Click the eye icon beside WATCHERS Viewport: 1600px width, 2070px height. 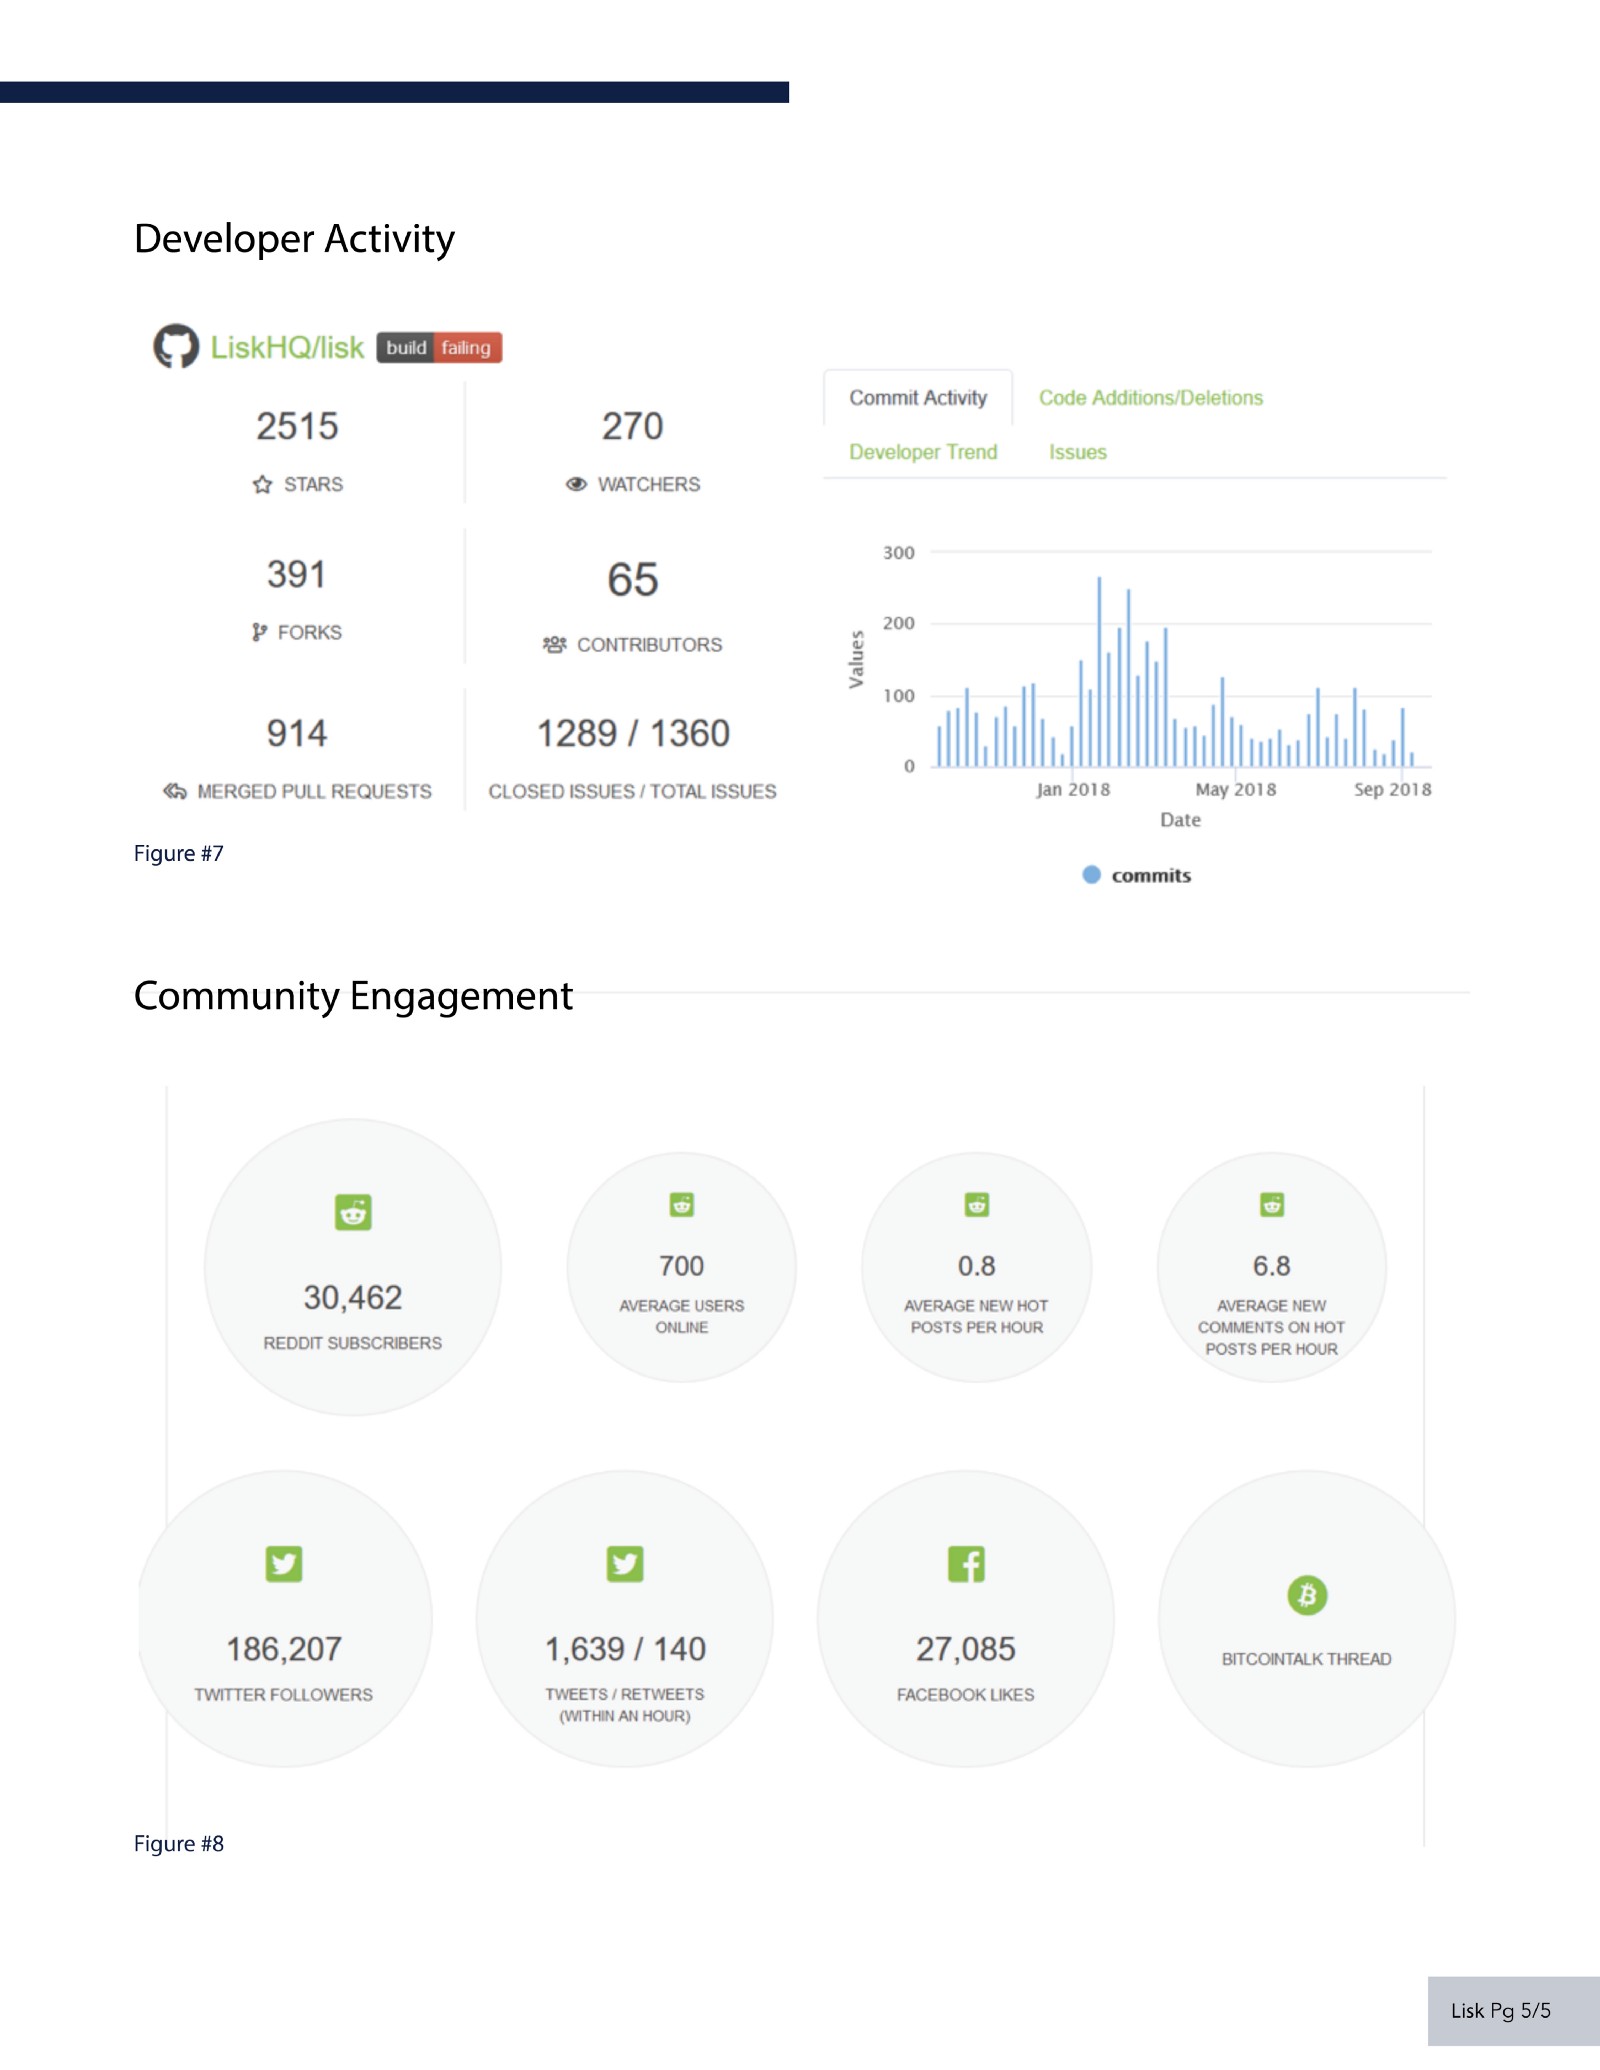(576, 484)
